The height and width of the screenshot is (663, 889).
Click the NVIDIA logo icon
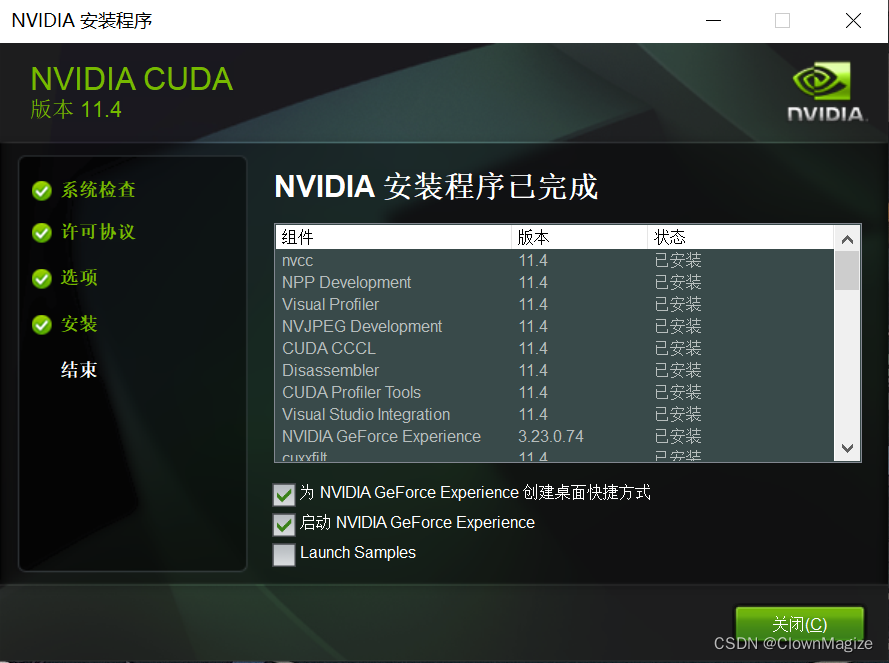click(825, 91)
